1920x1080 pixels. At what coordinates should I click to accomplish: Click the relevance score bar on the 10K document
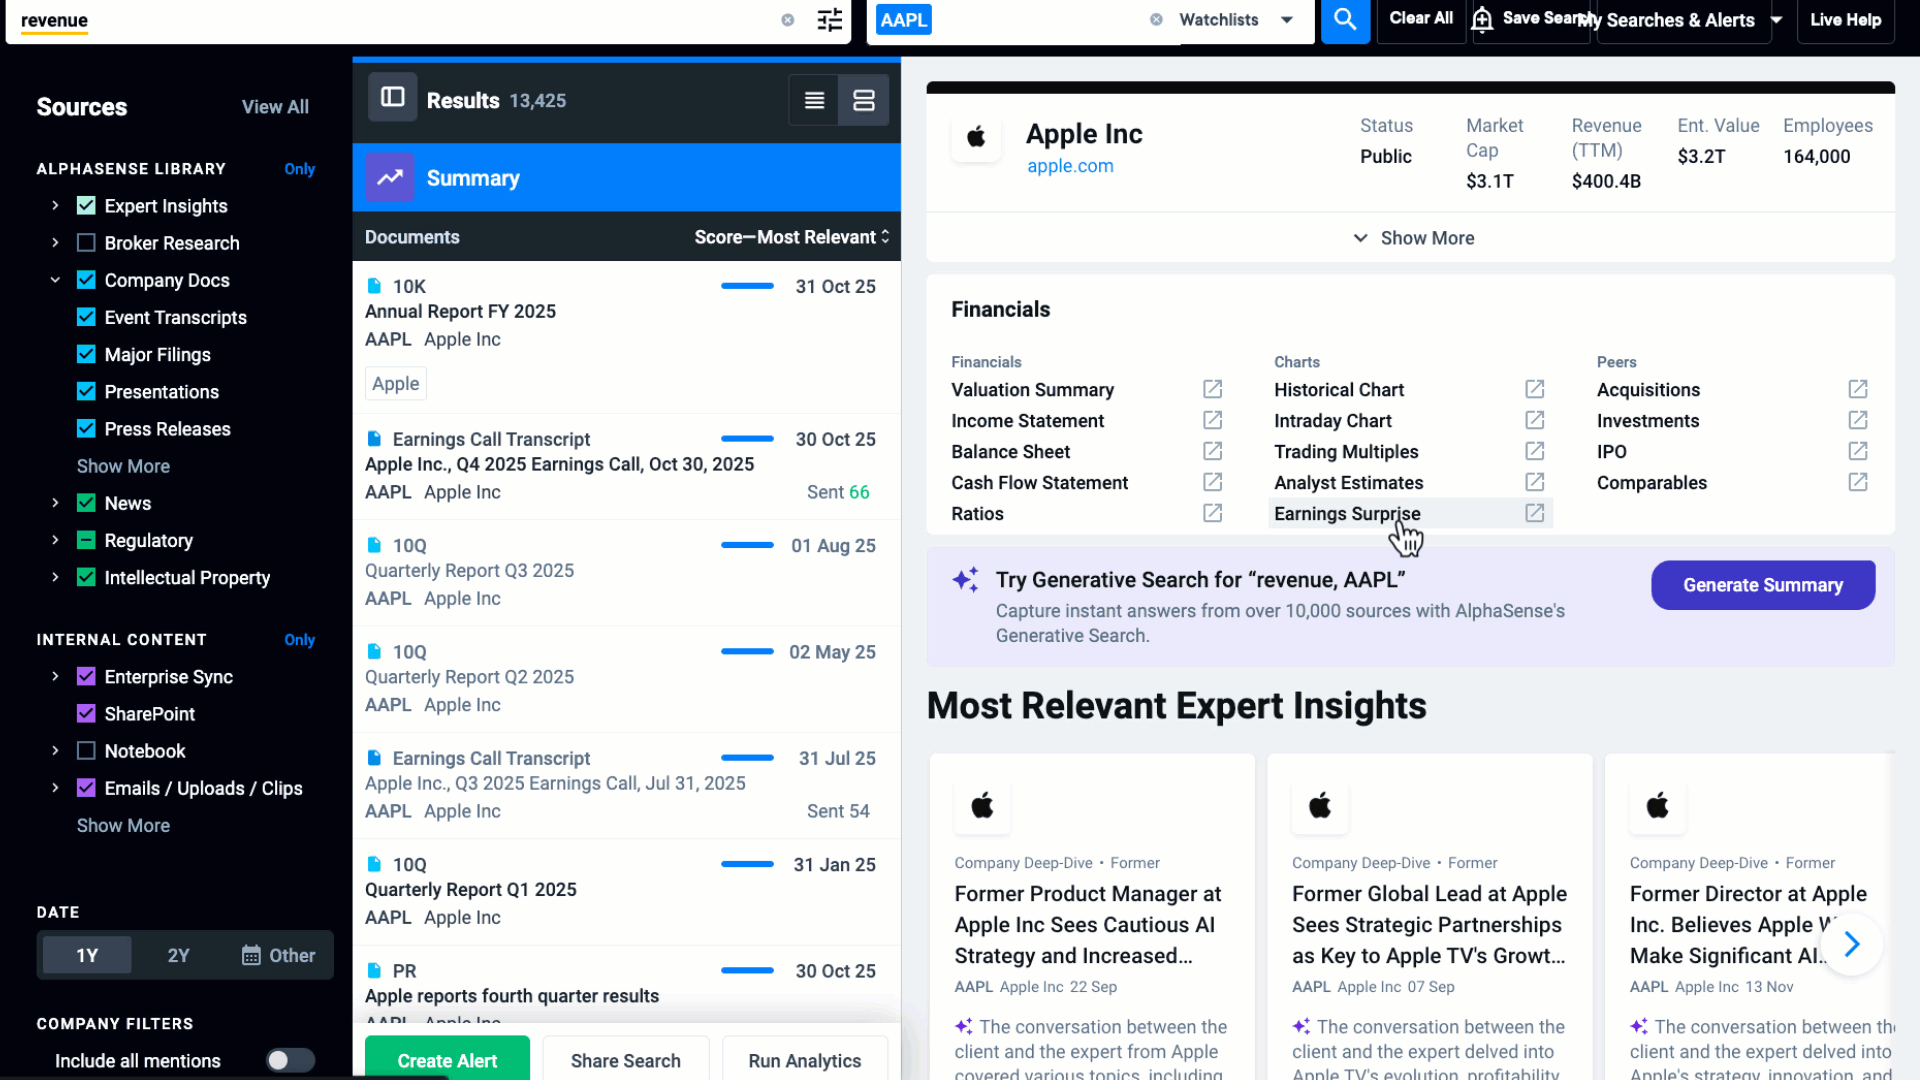(747, 286)
